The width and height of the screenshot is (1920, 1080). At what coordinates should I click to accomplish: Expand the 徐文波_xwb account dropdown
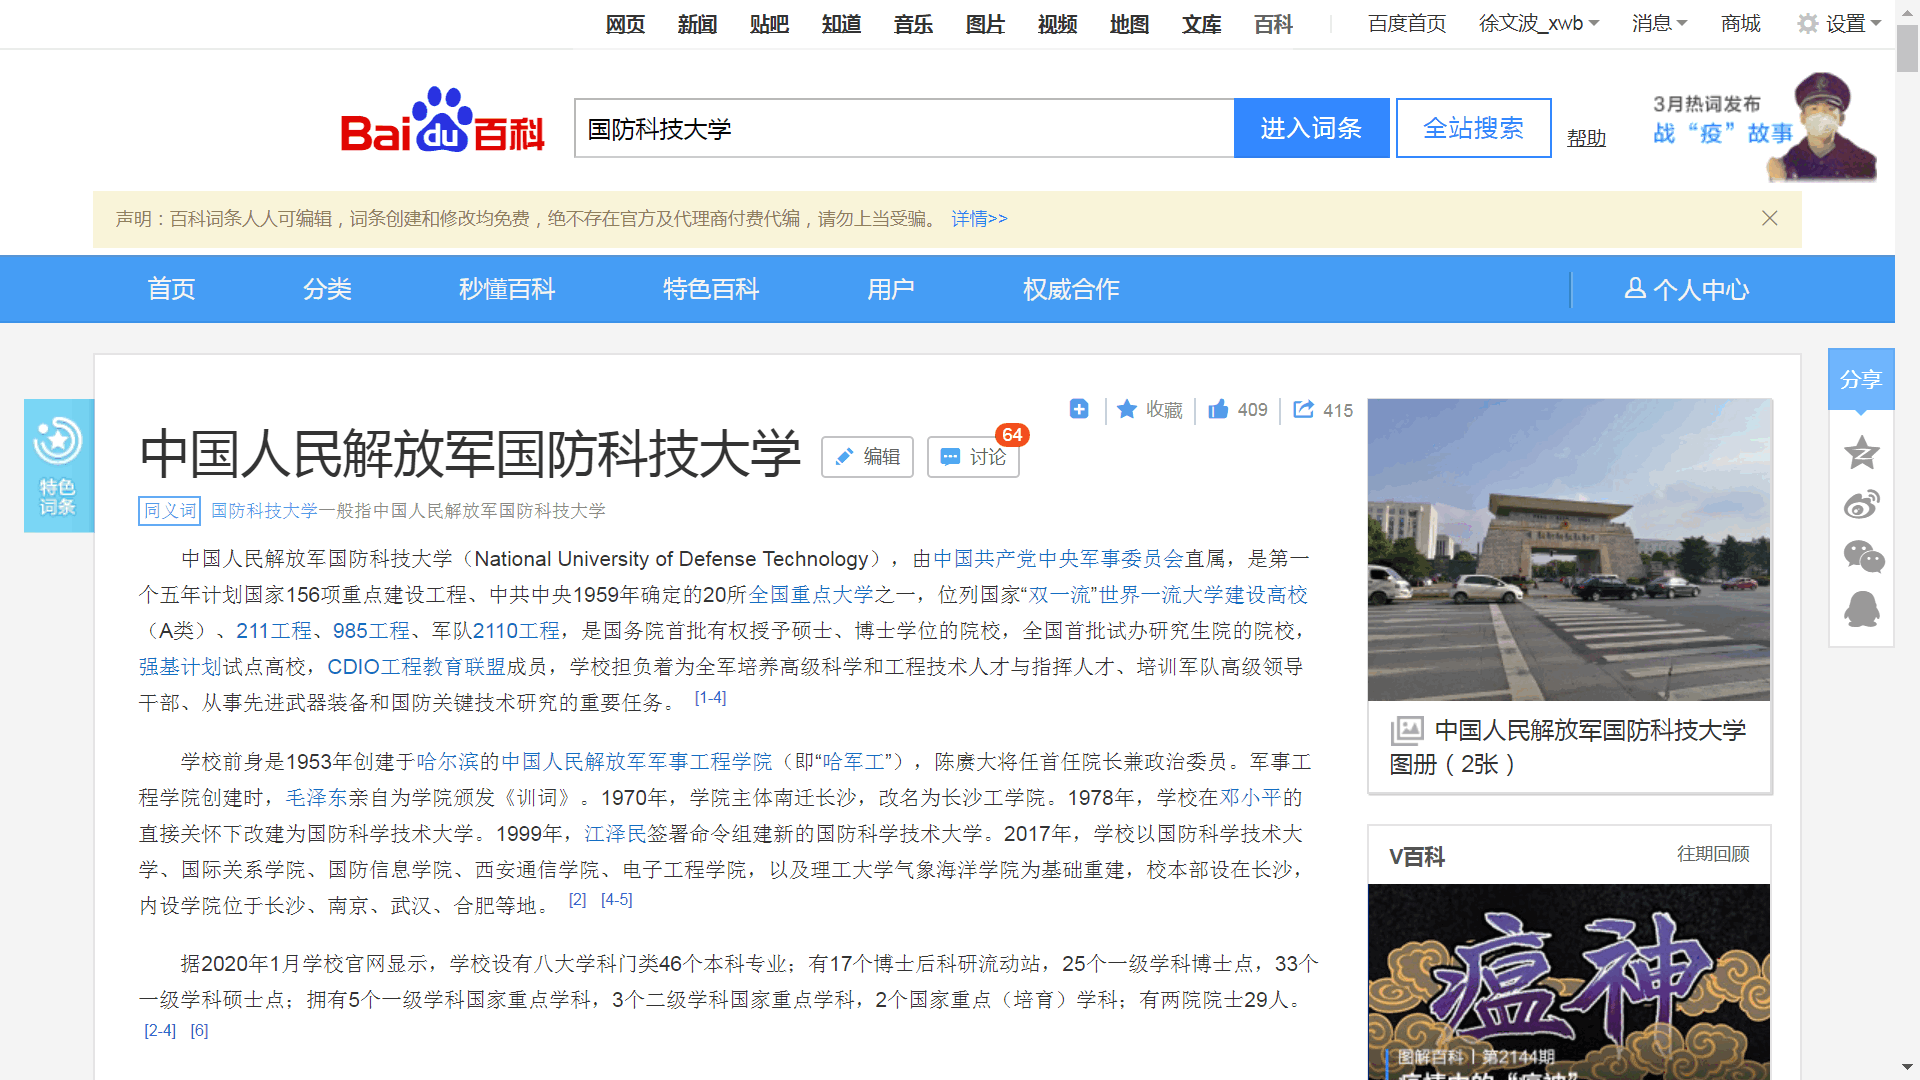pos(1539,23)
